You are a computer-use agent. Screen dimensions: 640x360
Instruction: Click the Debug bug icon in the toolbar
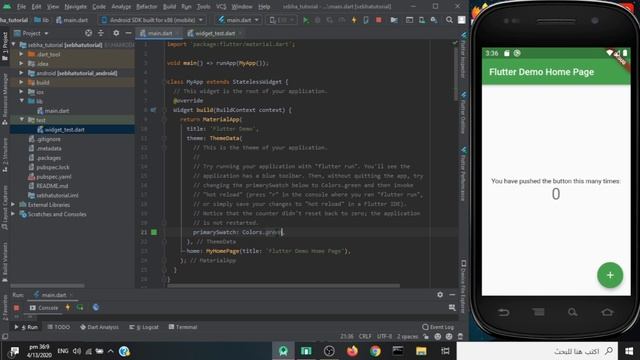click(318, 20)
